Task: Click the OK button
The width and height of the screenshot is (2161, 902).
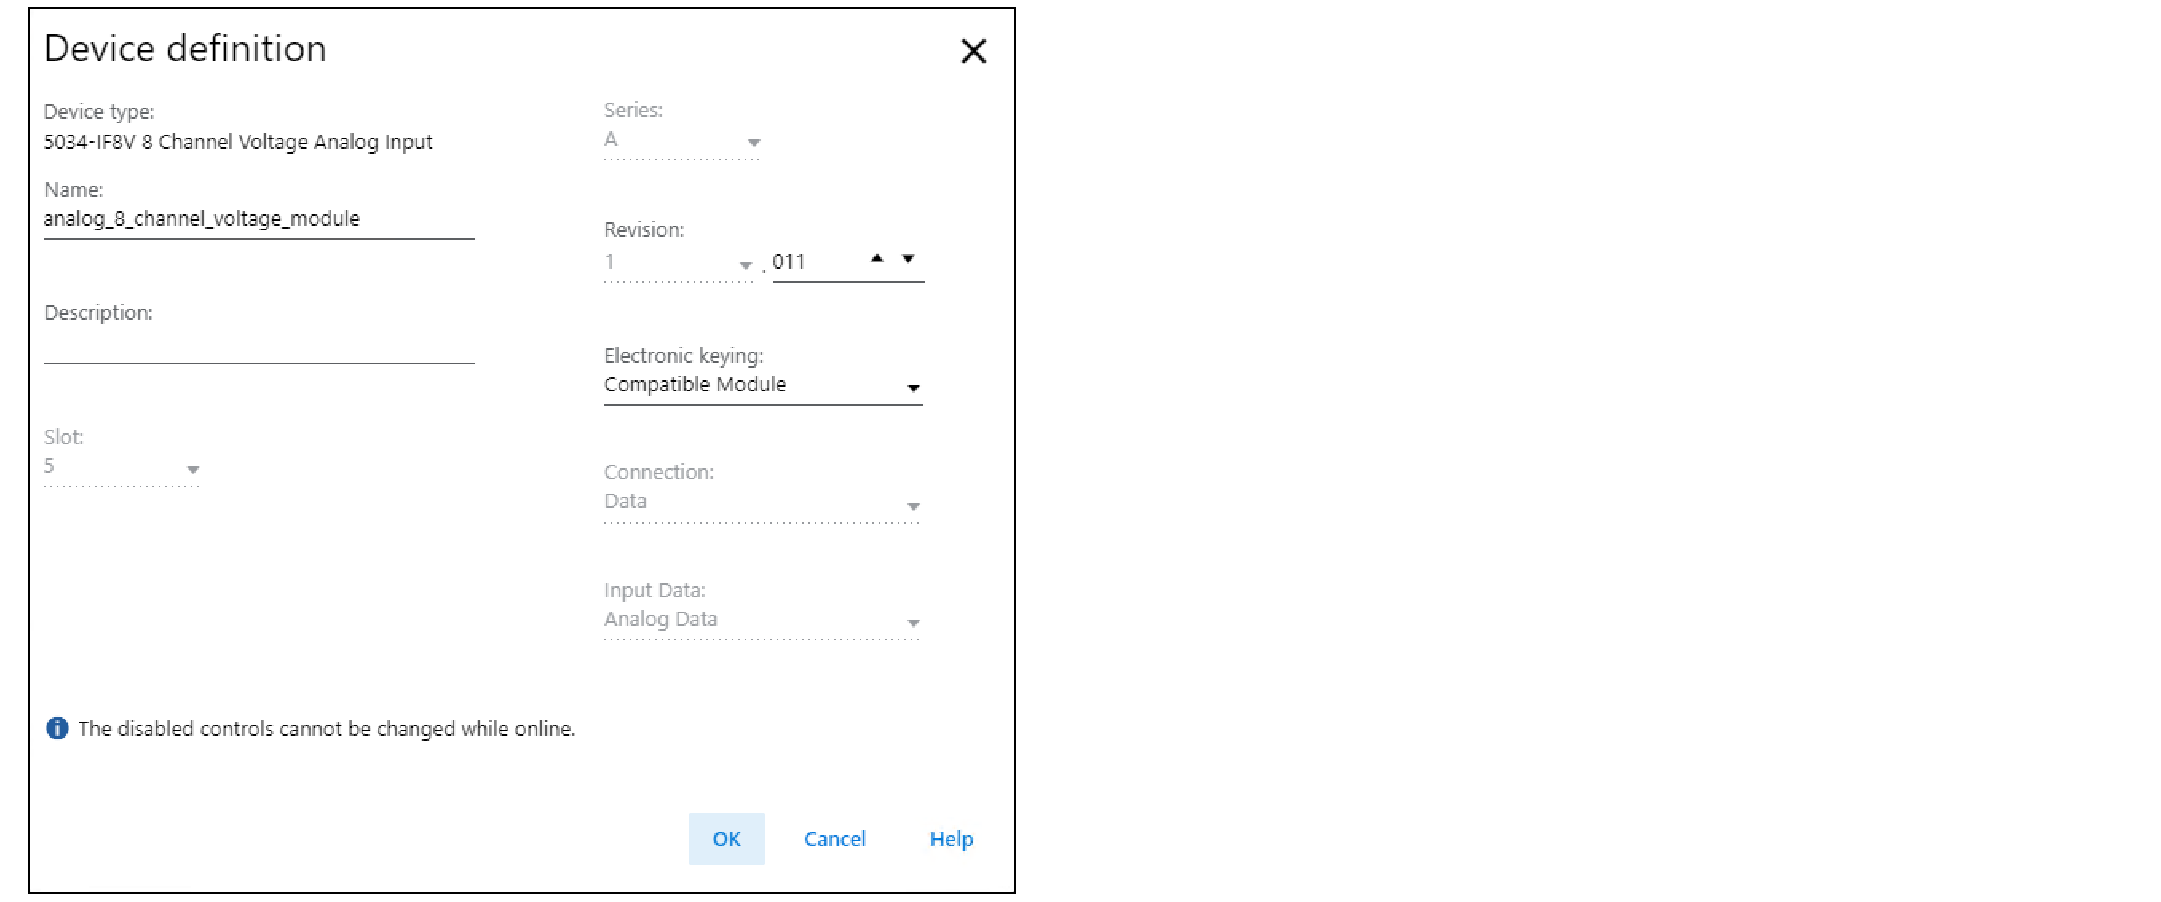Action: click(x=727, y=839)
